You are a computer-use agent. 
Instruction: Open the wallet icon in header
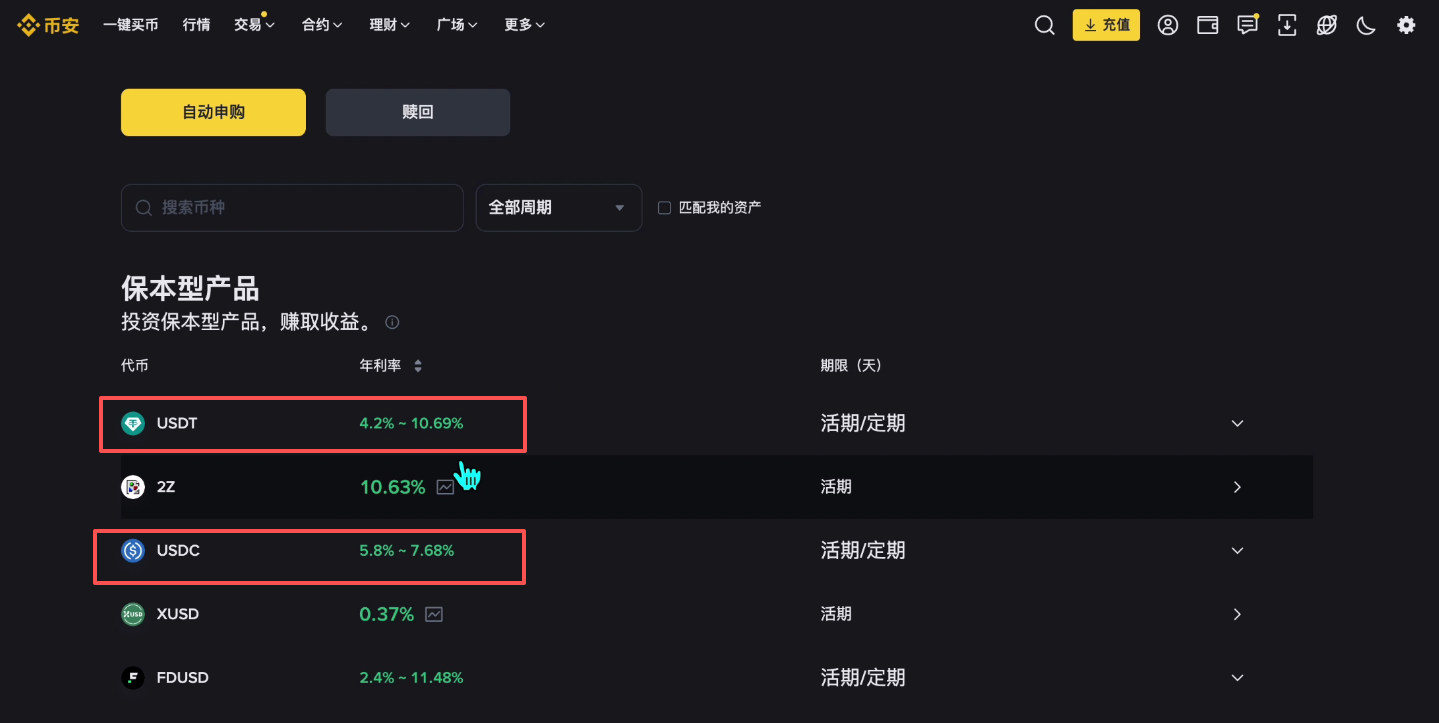pos(1207,25)
